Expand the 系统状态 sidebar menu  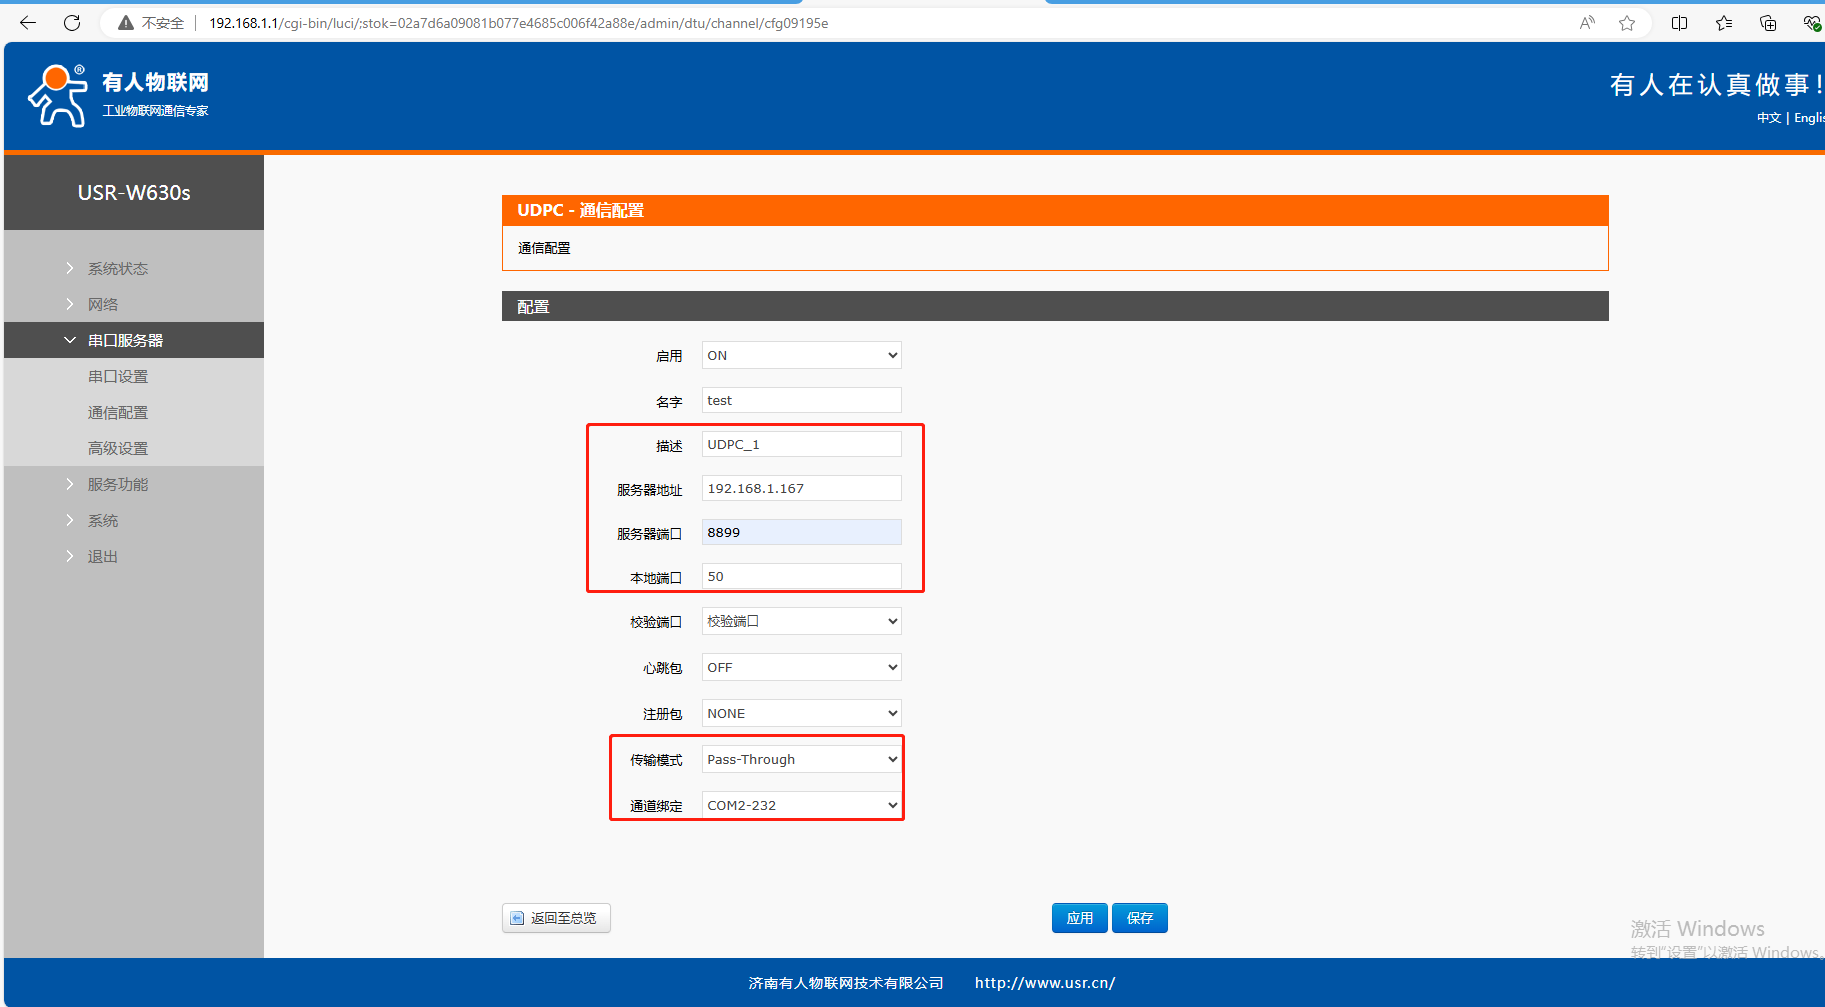(117, 269)
